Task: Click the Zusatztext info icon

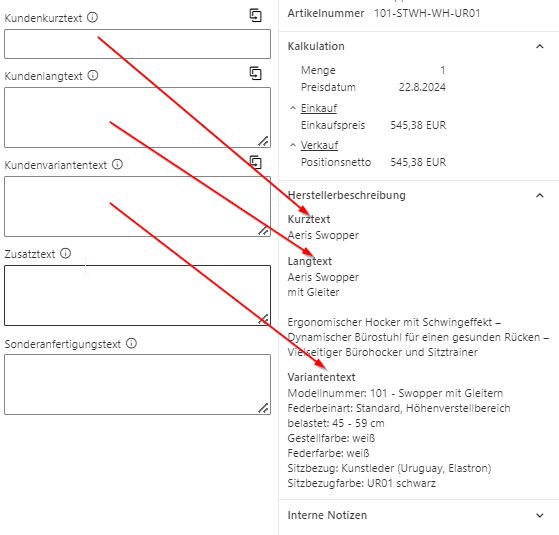Action: coord(65,253)
